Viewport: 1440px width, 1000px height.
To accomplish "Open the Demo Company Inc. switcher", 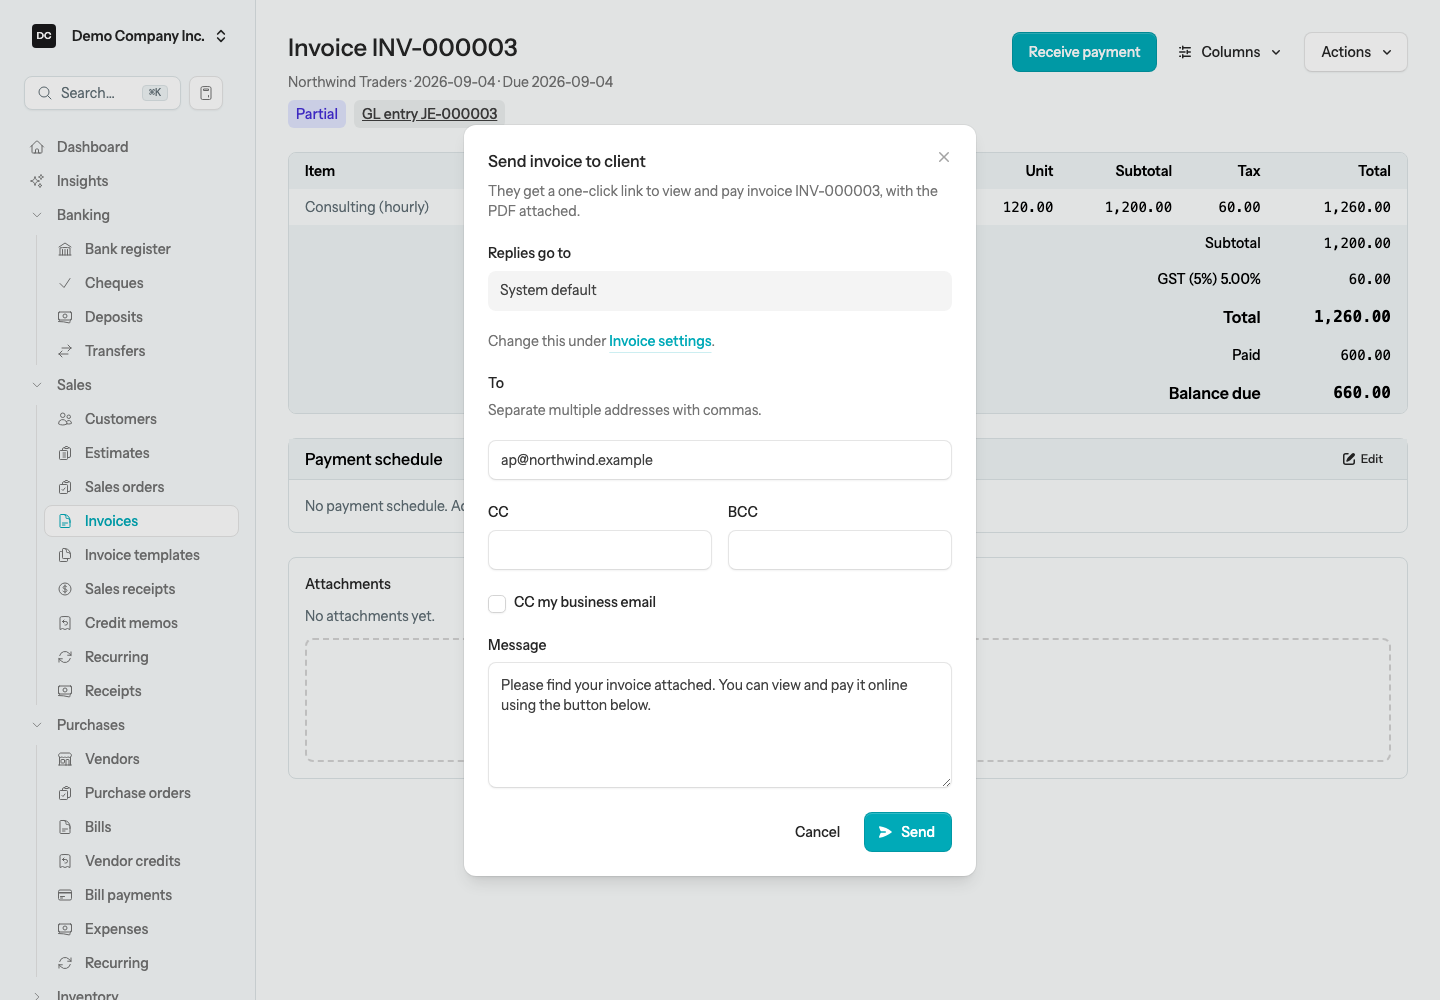I will pyautogui.click(x=129, y=36).
